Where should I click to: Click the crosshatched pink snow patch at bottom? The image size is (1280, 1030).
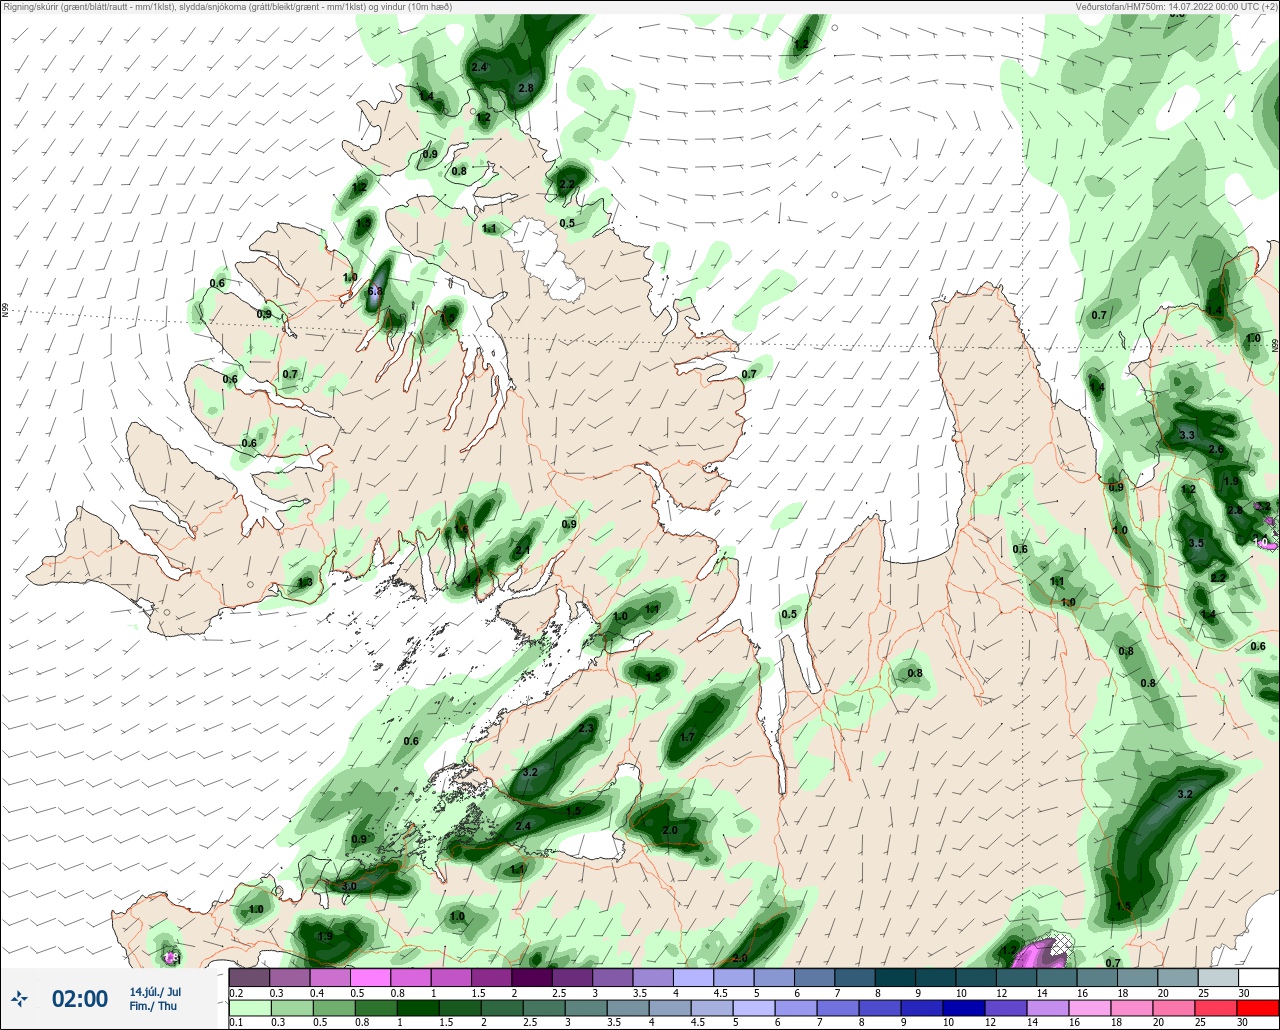(1046, 949)
